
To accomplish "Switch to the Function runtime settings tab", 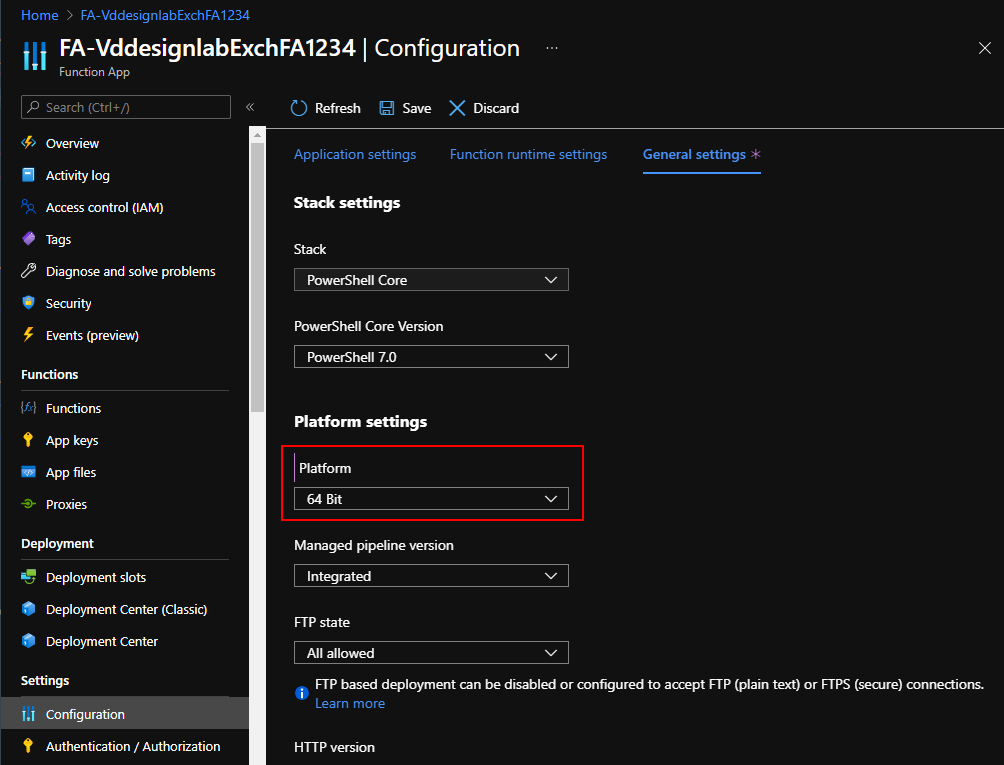I will pos(528,154).
